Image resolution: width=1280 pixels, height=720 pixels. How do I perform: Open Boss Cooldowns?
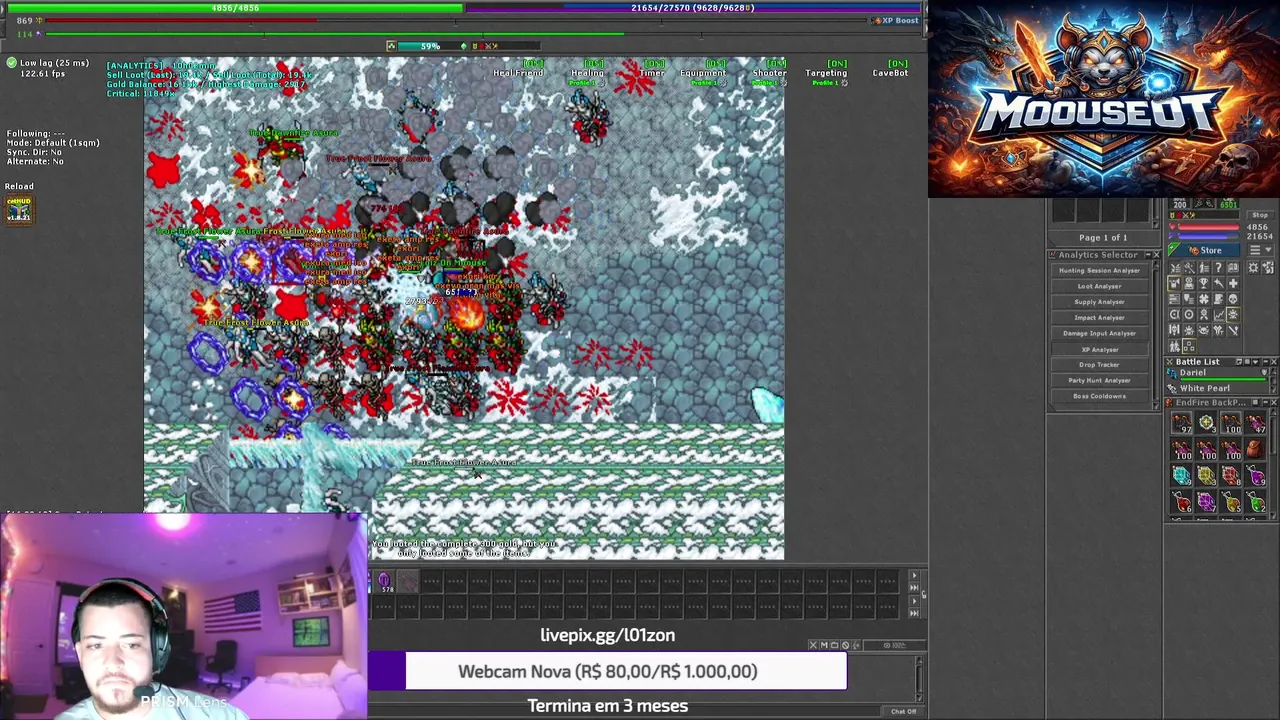(1099, 396)
